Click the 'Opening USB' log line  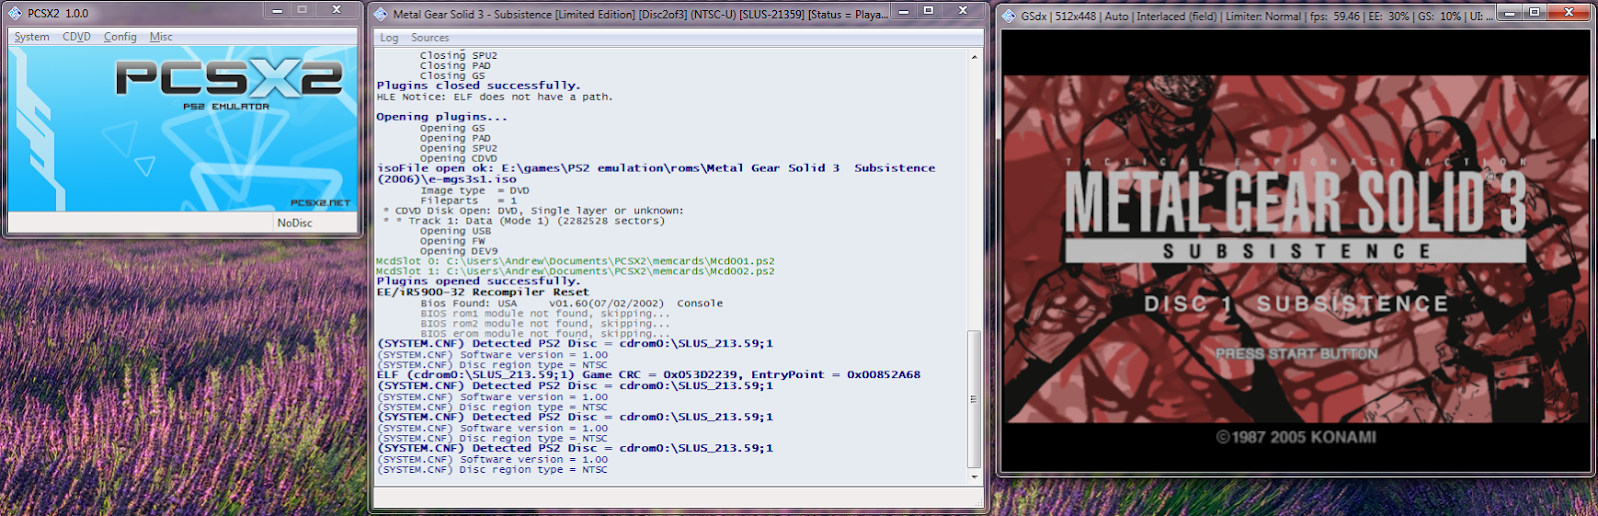[x=456, y=231]
